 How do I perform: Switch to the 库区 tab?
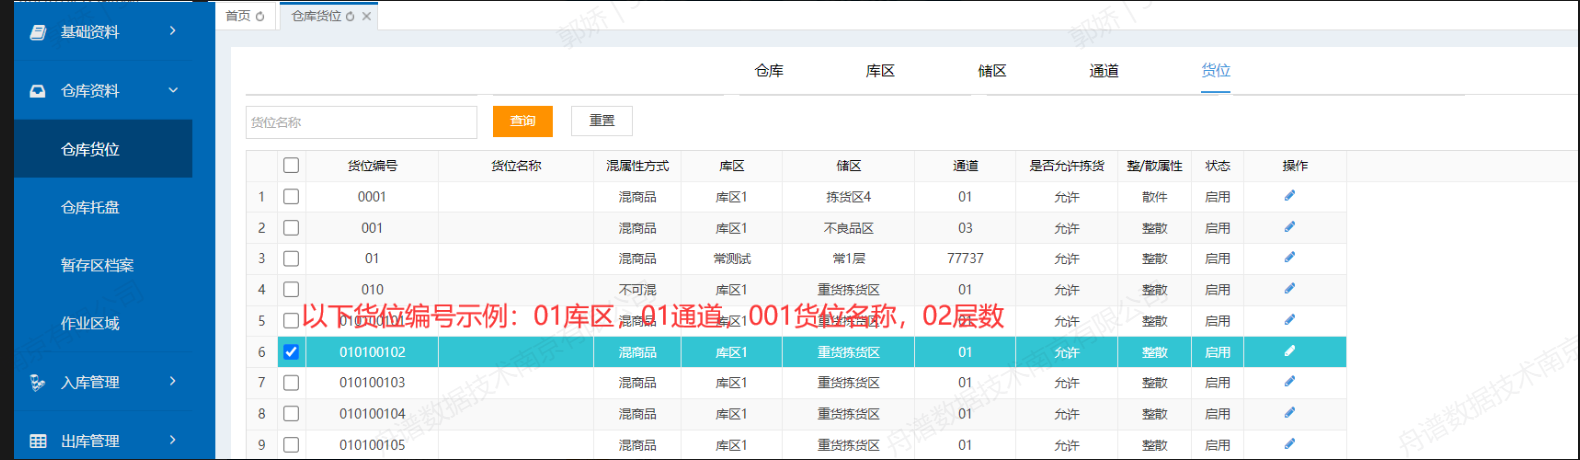(880, 71)
